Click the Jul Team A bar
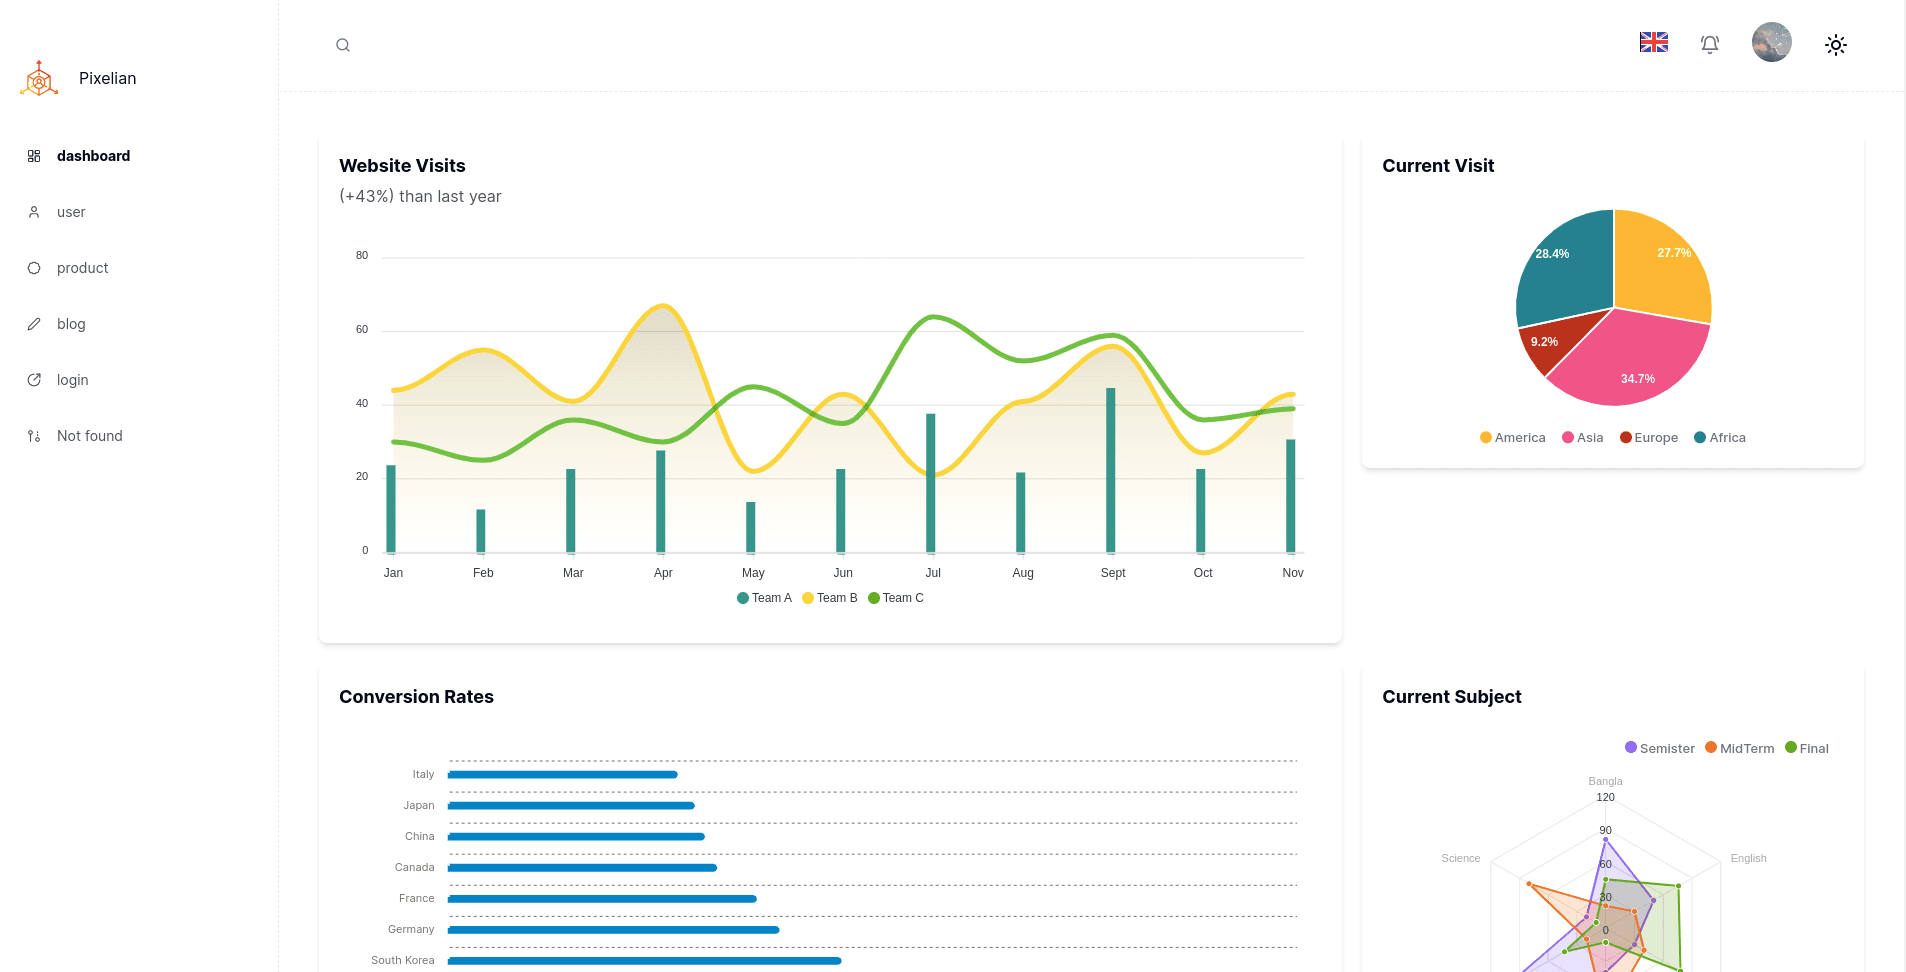1906x972 pixels. [930, 483]
